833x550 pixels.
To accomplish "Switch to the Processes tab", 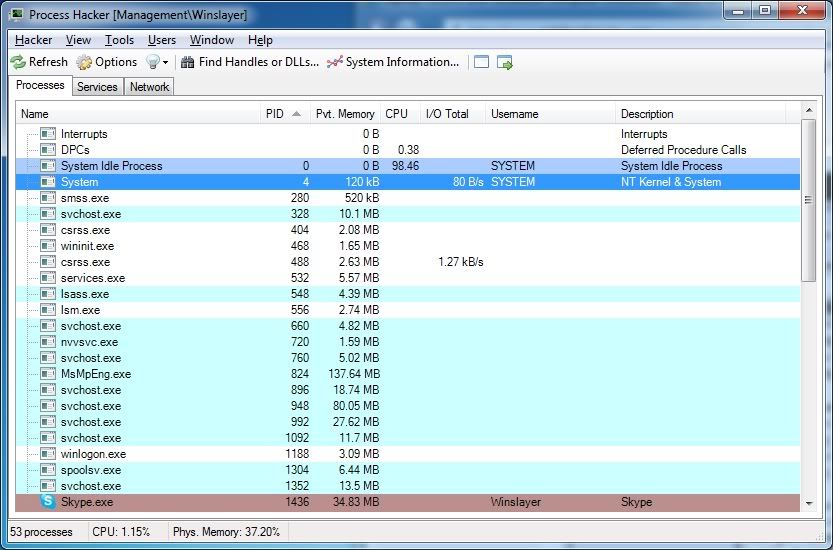I will [40, 86].
